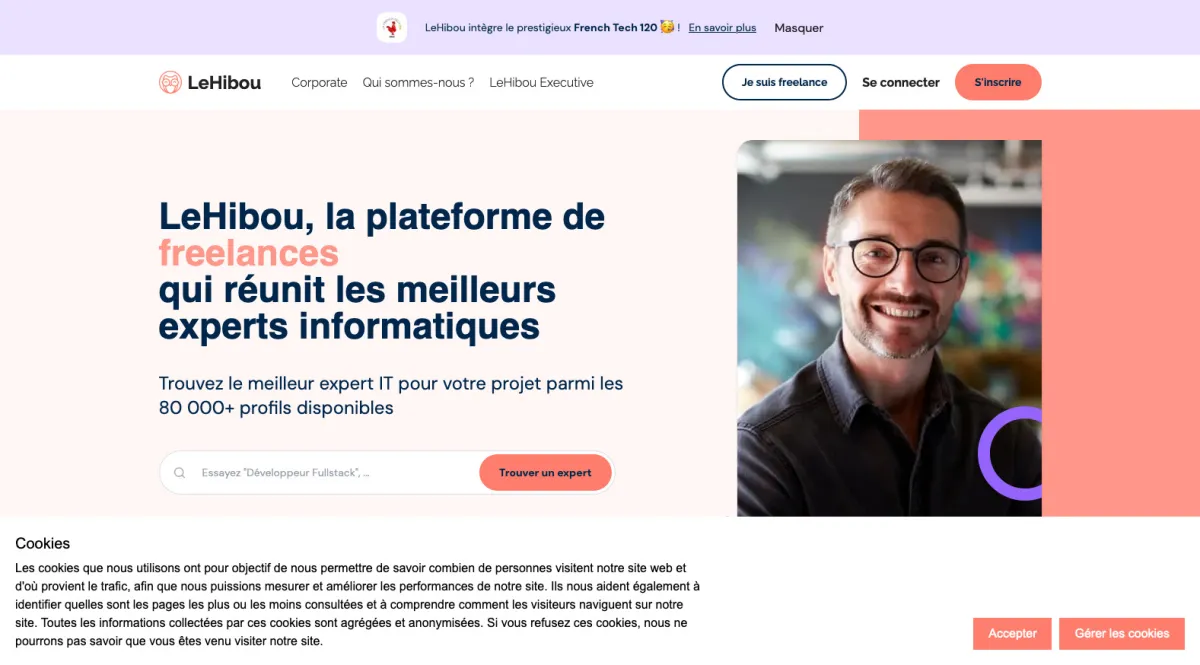Open Gérer les cookies settings
Viewport: 1200px width, 665px height.
click(1122, 634)
